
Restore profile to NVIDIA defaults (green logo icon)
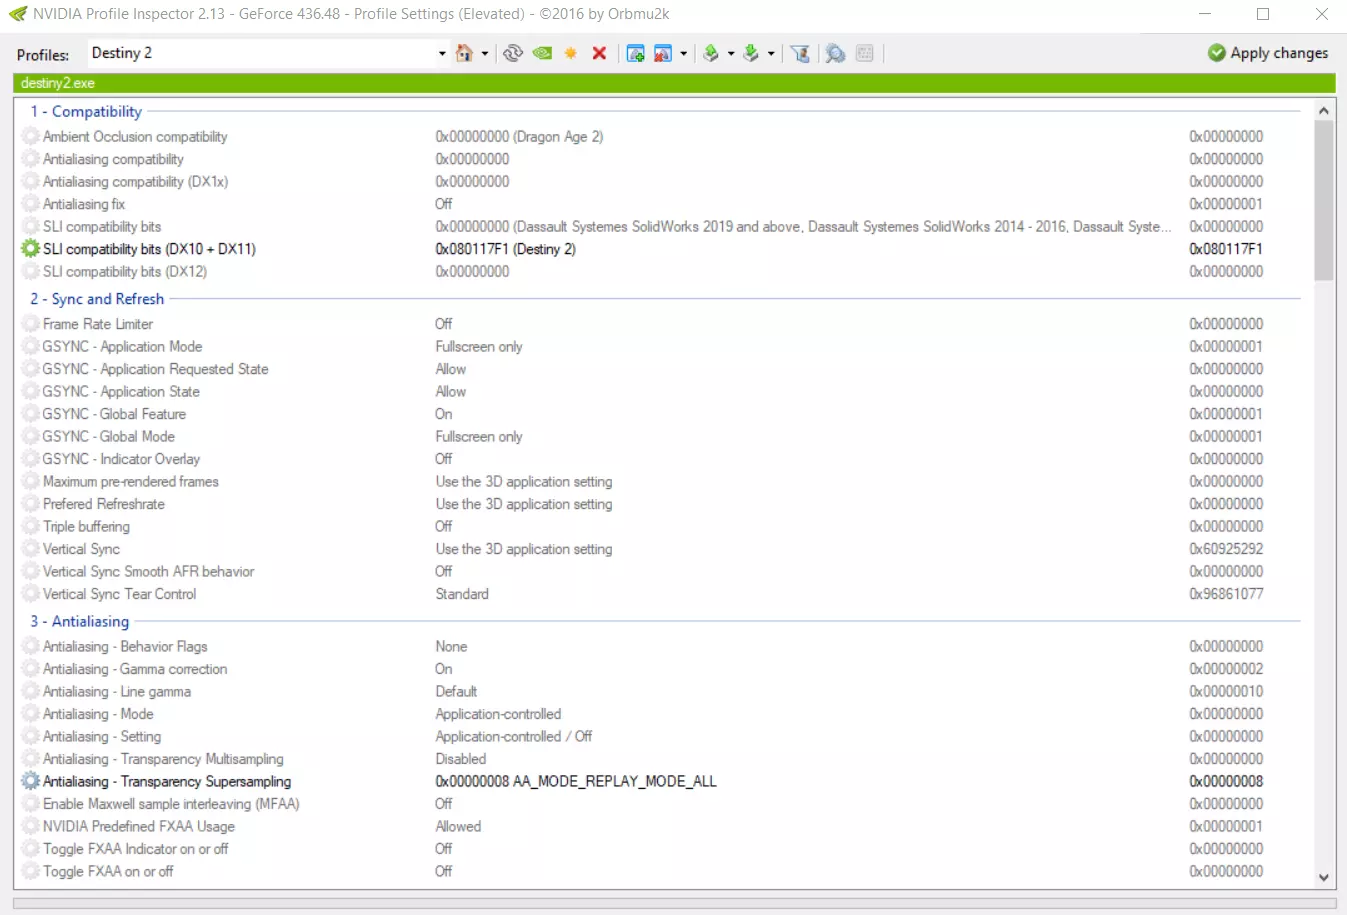(x=542, y=53)
